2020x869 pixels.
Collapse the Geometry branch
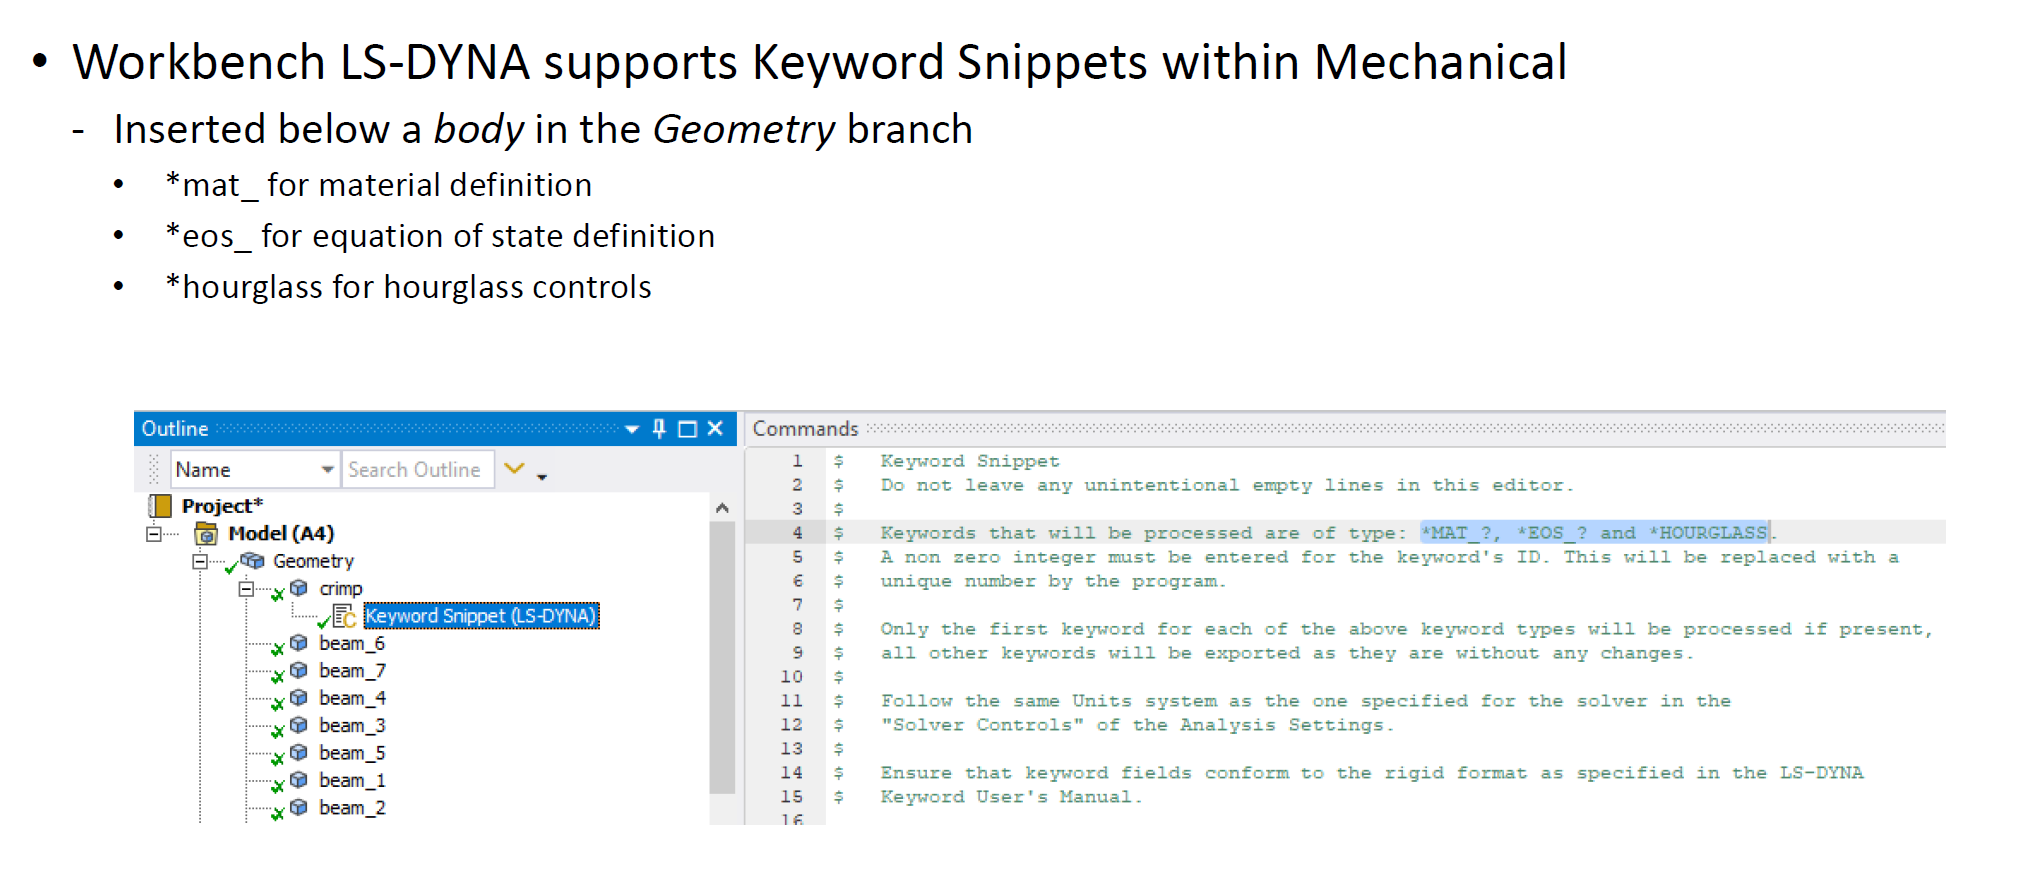[x=200, y=561]
